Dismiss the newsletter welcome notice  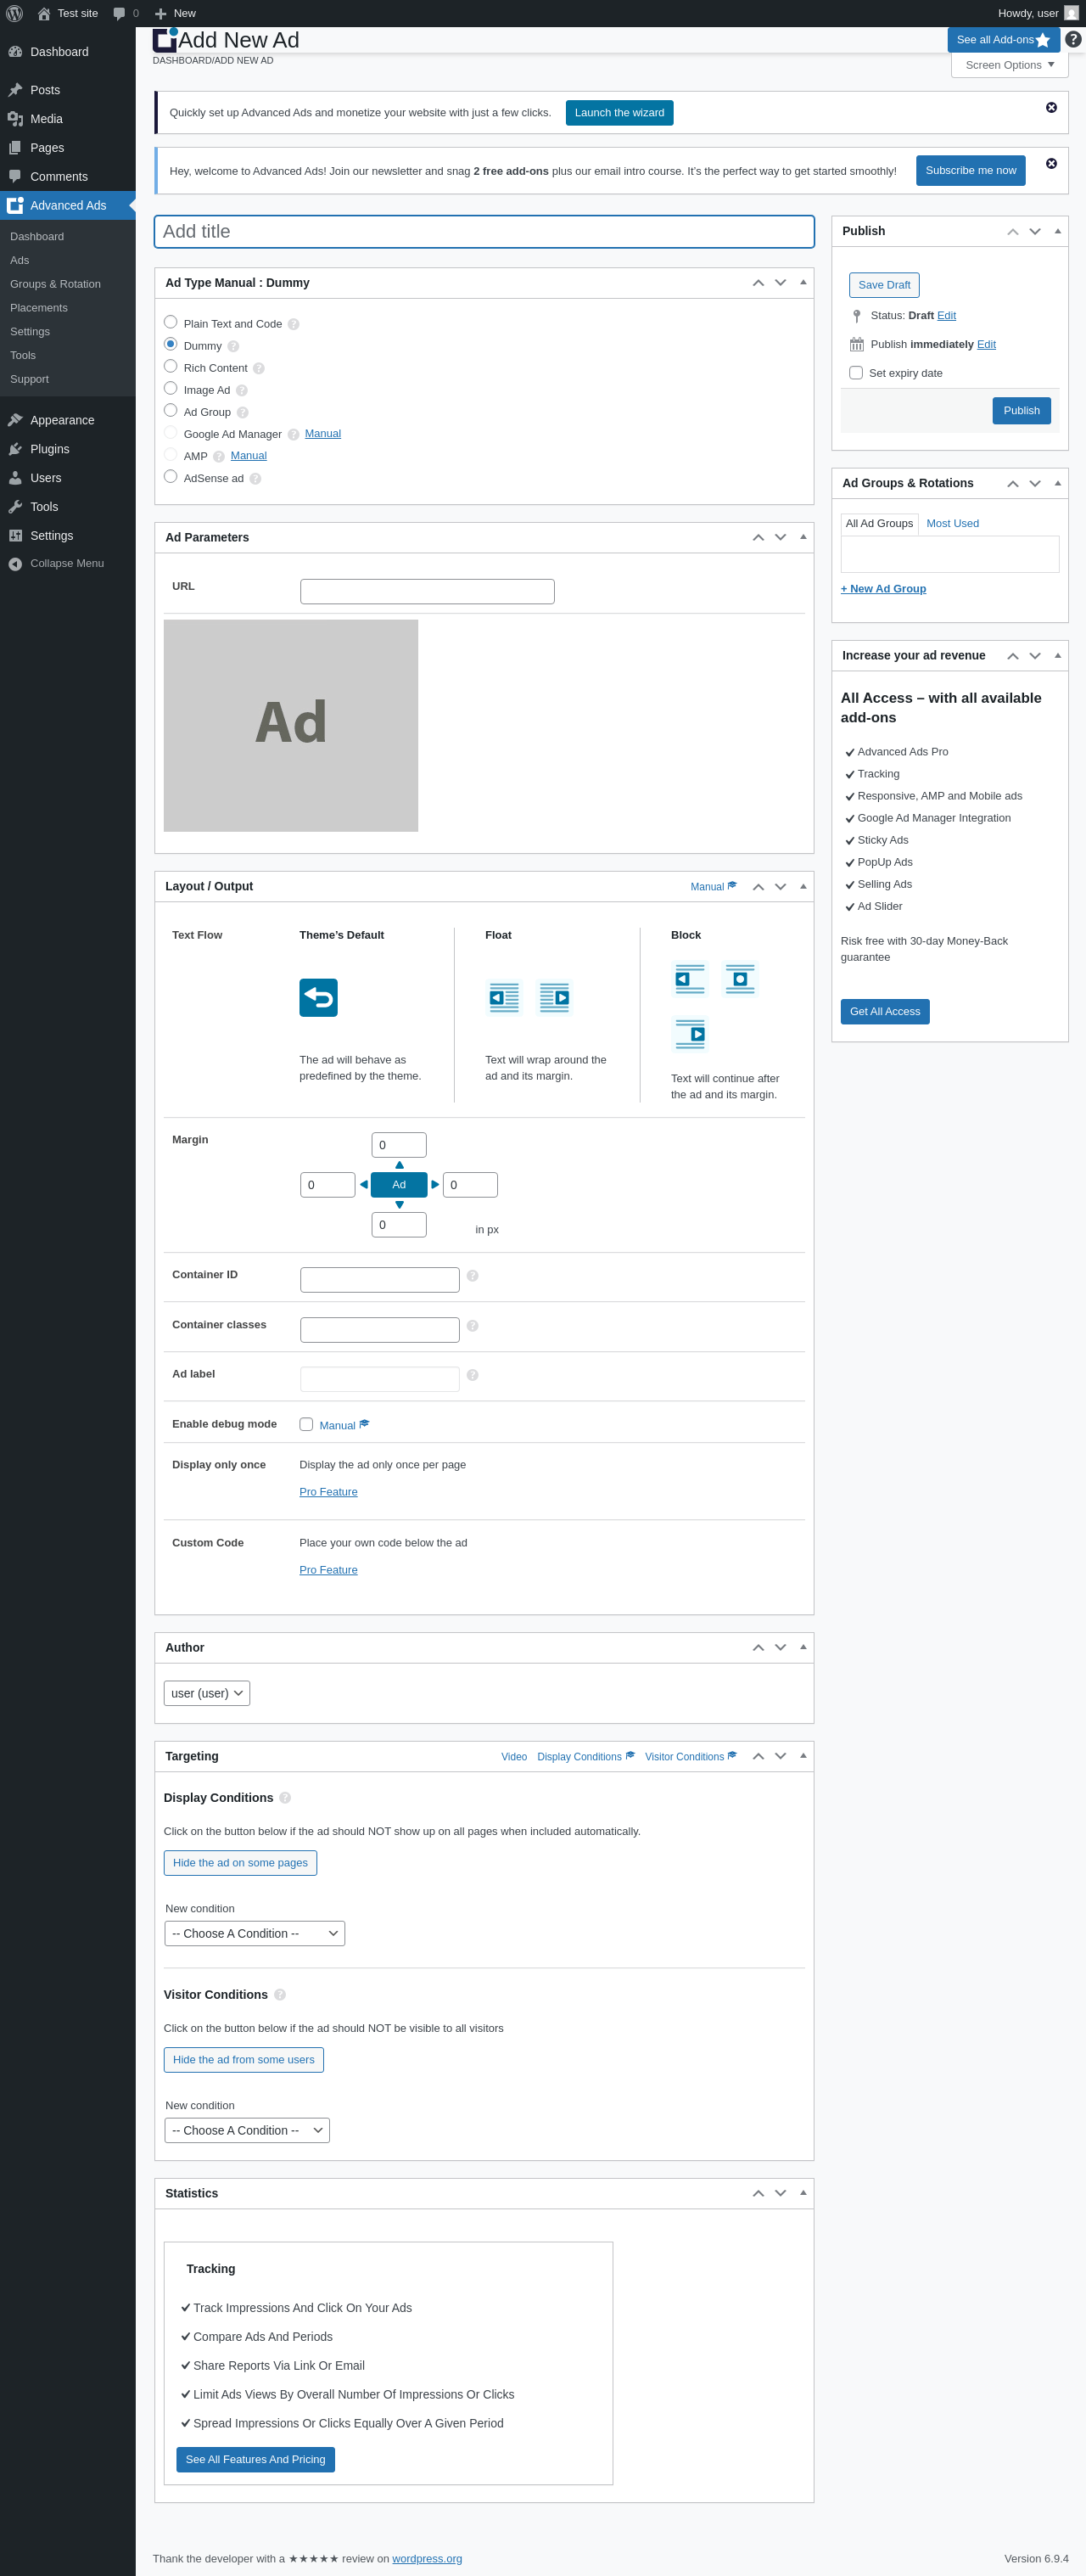1051,163
